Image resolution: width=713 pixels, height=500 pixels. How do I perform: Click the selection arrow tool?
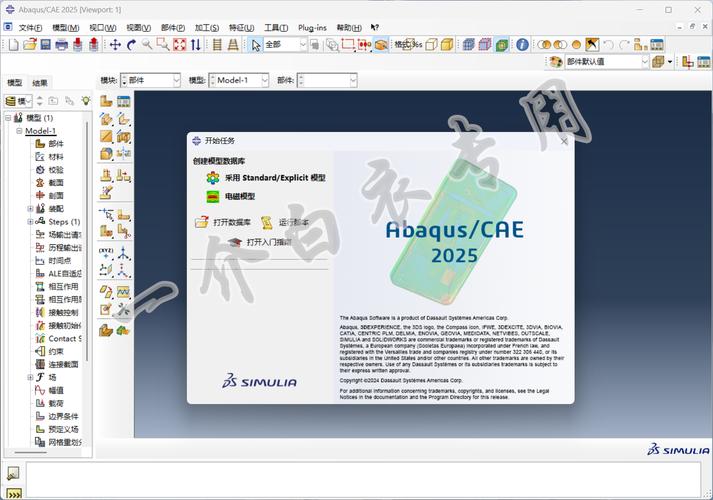click(x=256, y=45)
